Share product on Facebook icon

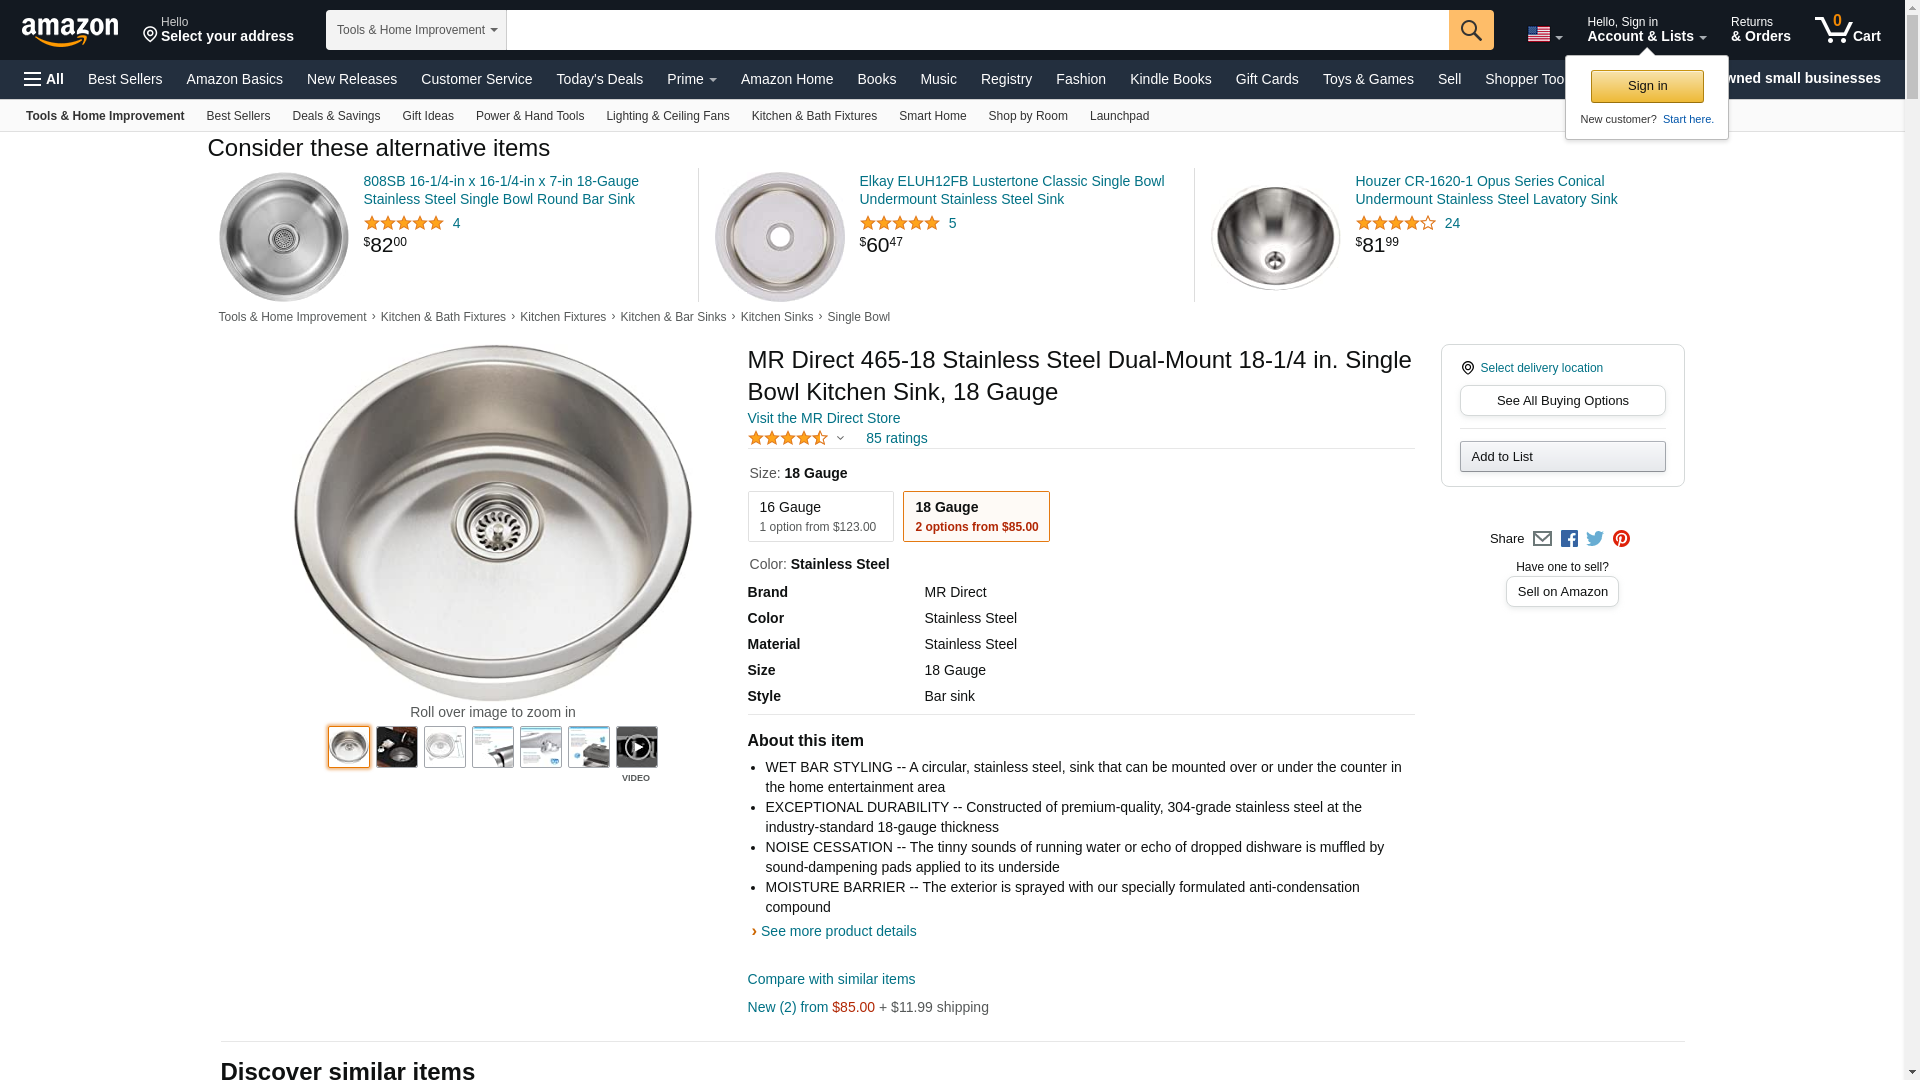point(1569,539)
